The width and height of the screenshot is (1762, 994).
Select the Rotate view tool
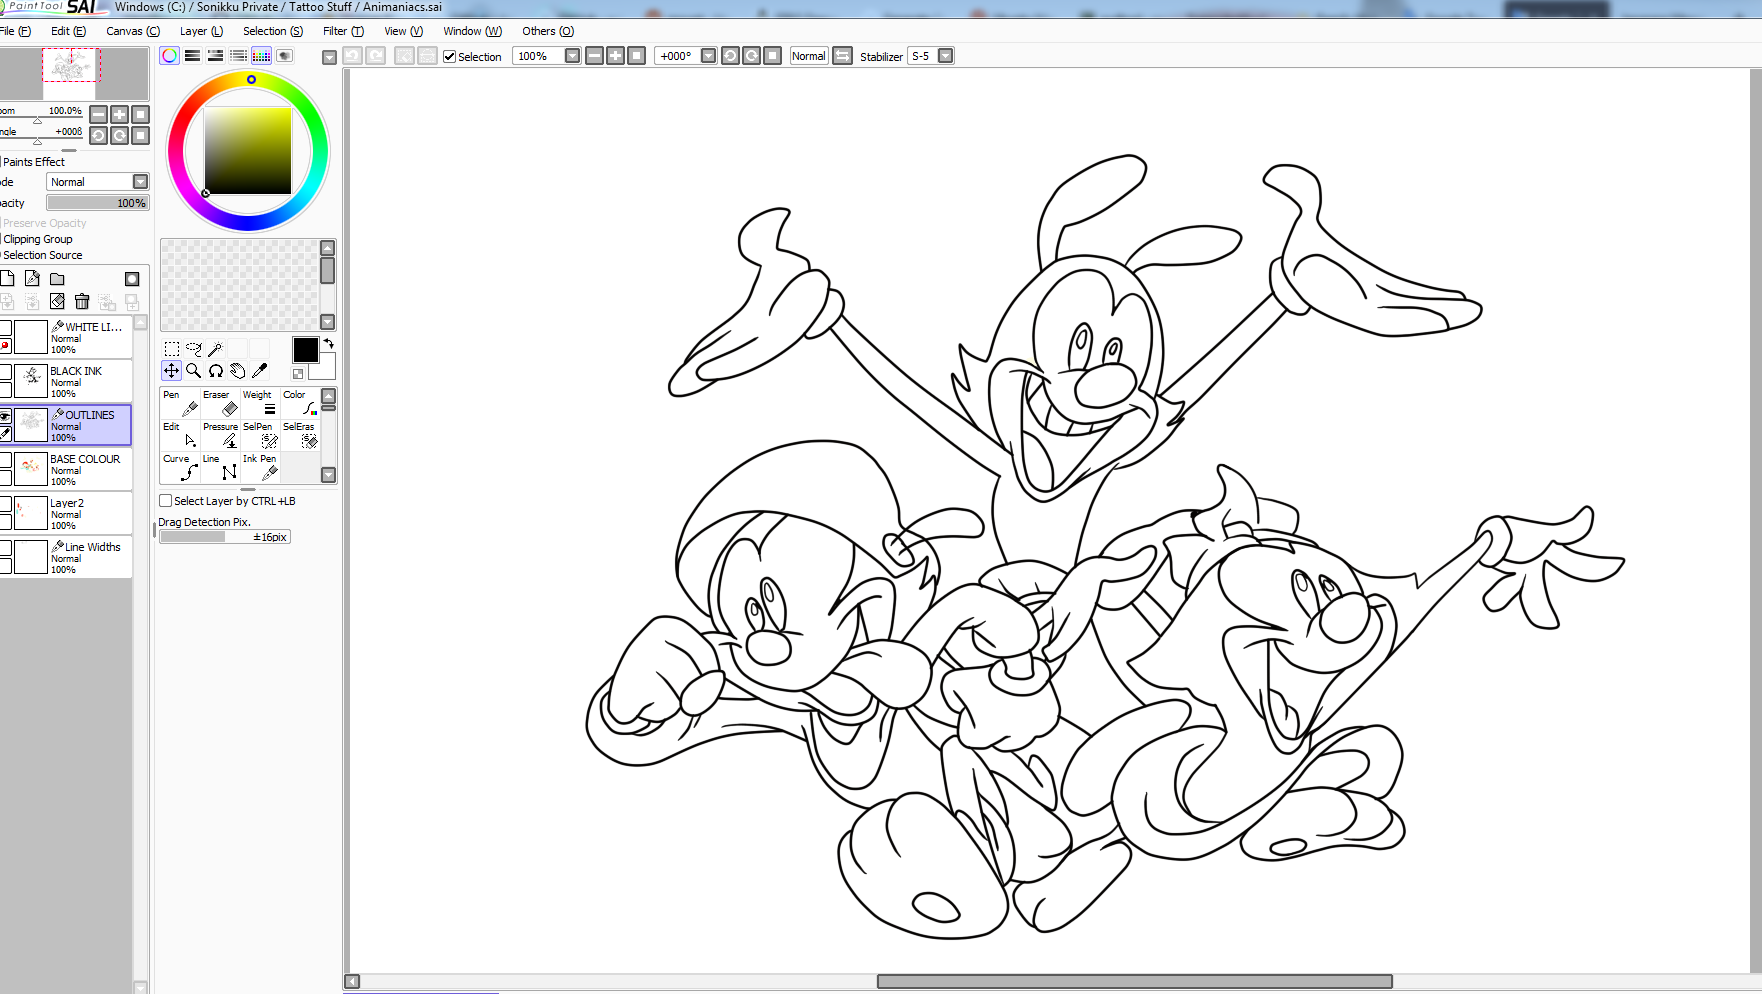tap(216, 371)
